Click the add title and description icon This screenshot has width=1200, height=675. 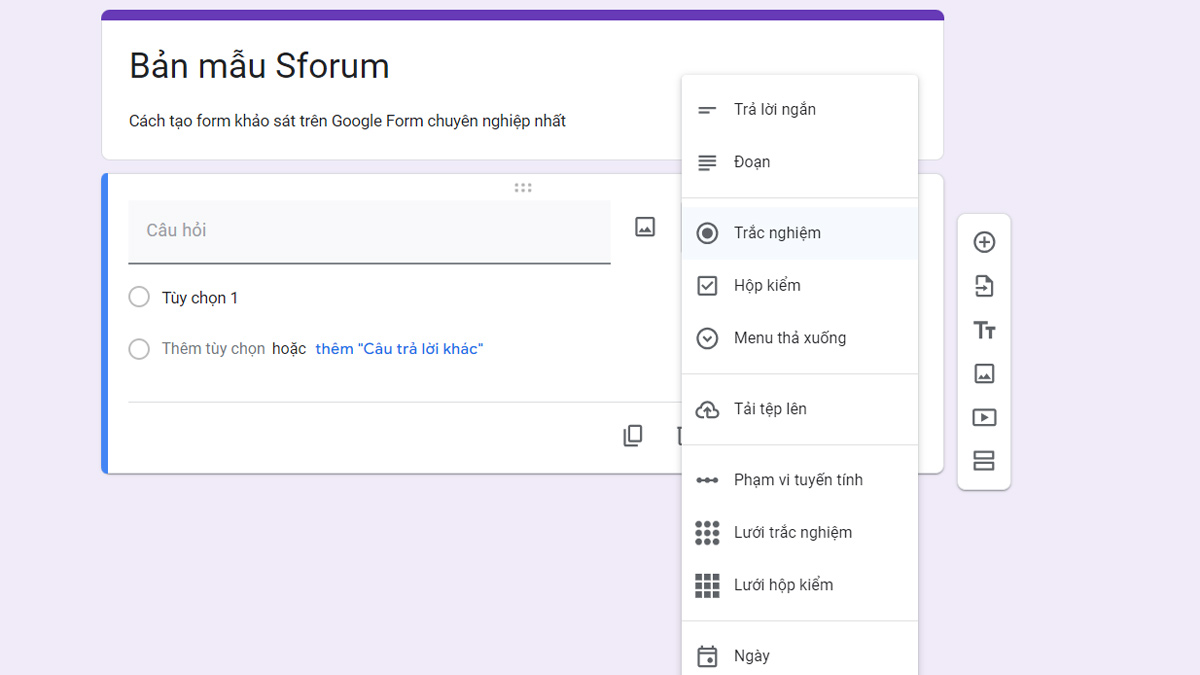[984, 329]
